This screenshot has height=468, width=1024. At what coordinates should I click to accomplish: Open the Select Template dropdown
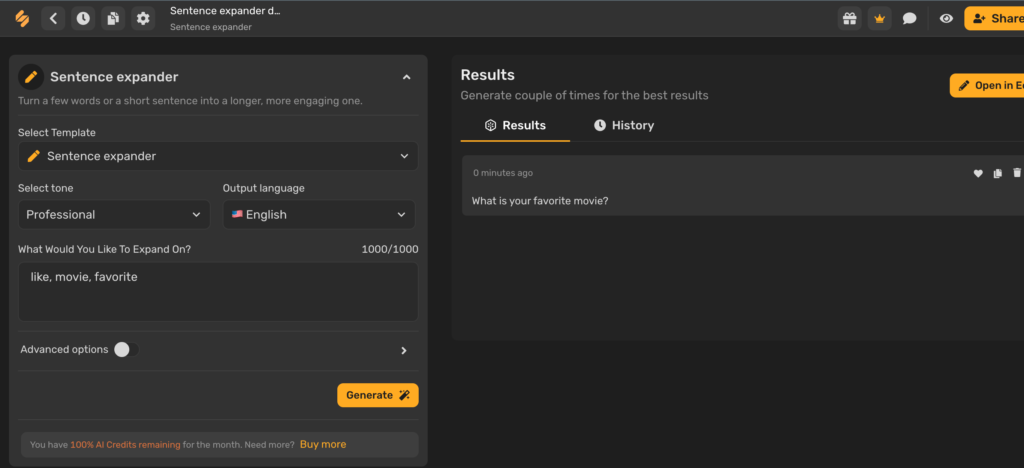pos(218,156)
